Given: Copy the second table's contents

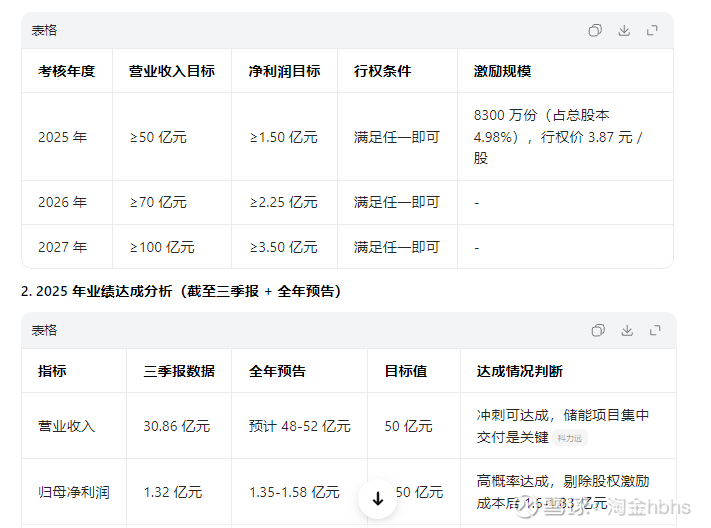Looking at the screenshot, I should pos(598,331).
